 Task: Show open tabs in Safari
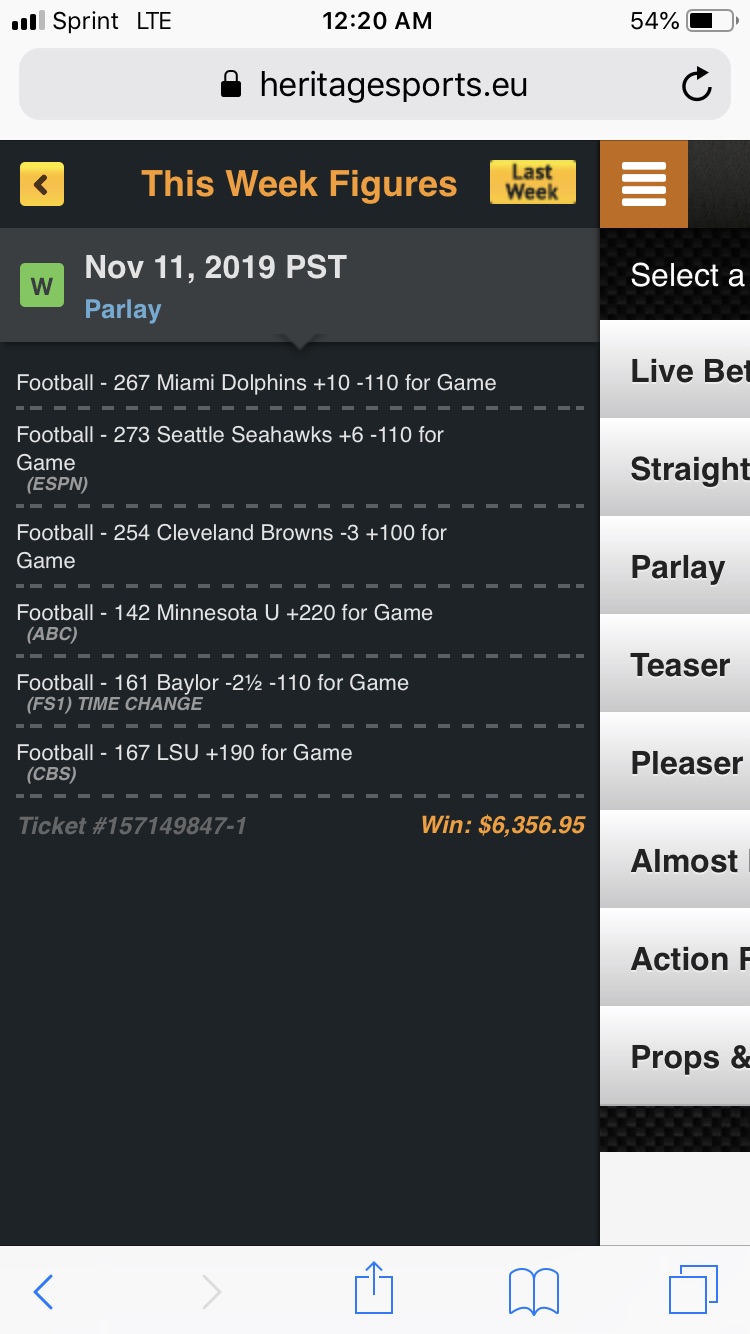coord(693,1290)
